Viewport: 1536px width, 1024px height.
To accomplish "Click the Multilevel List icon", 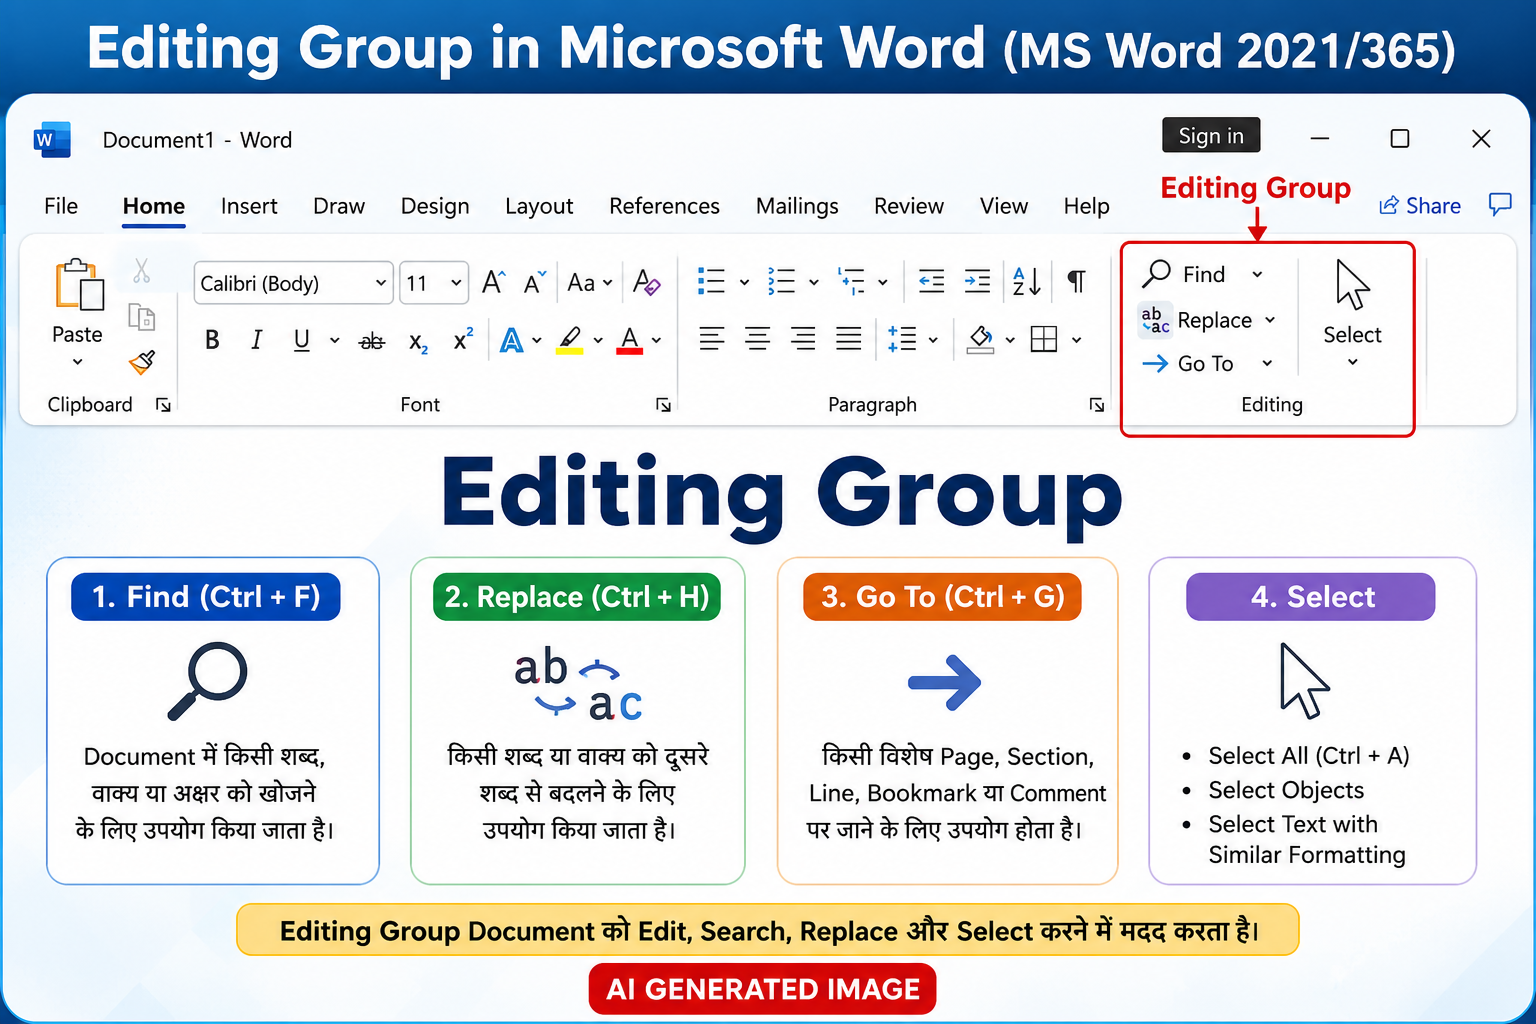I will point(851,282).
